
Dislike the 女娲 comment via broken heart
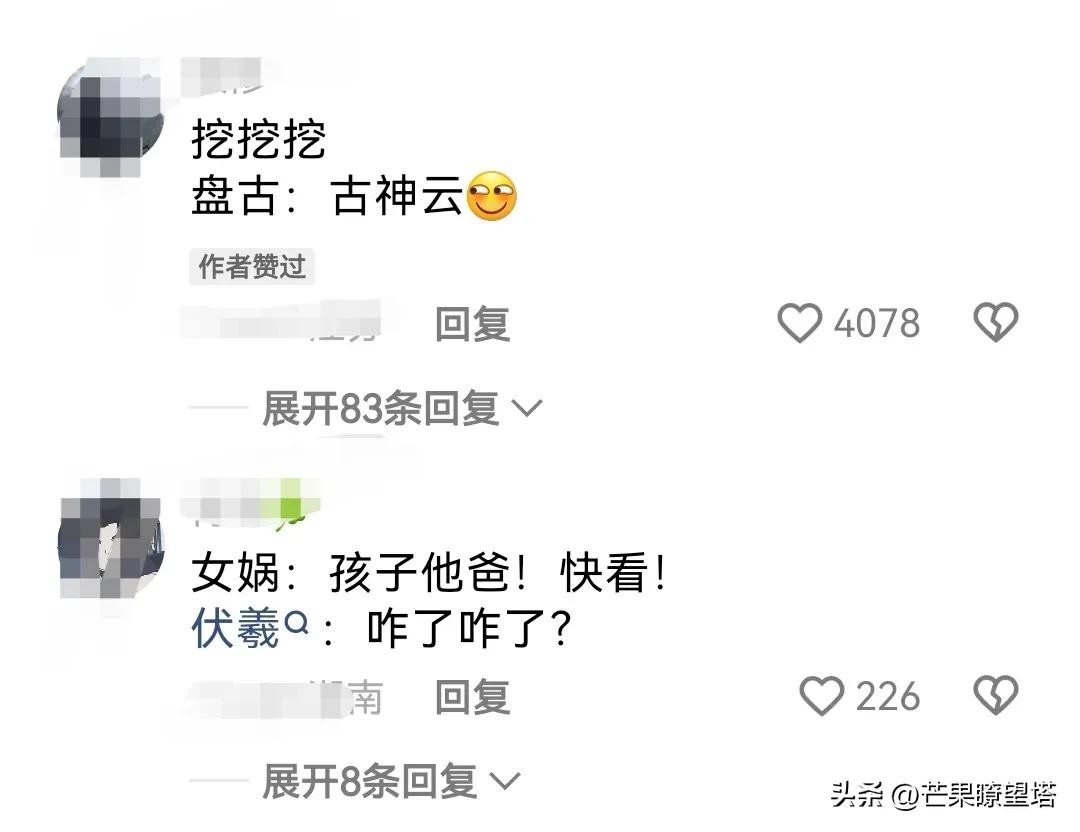click(995, 695)
